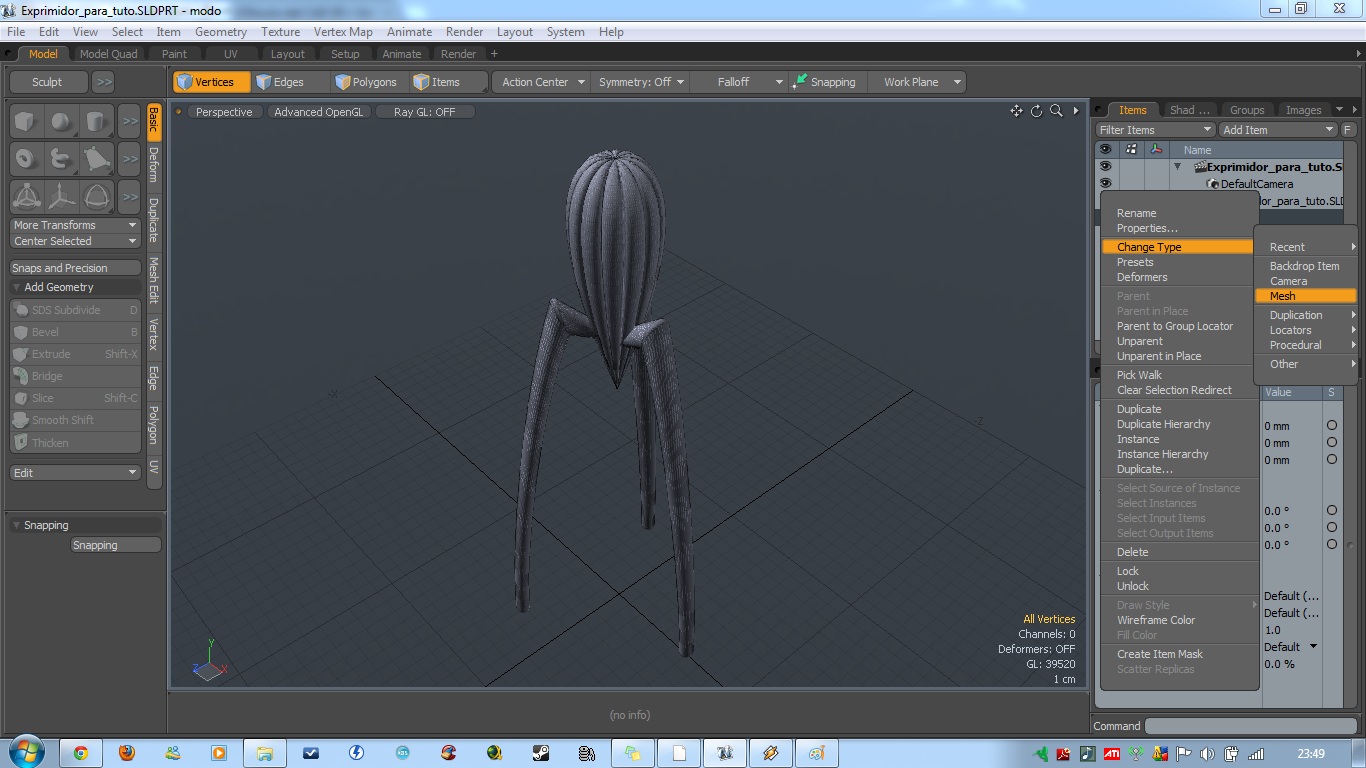Expand the Center Selected dropdown

click(75, 241)
